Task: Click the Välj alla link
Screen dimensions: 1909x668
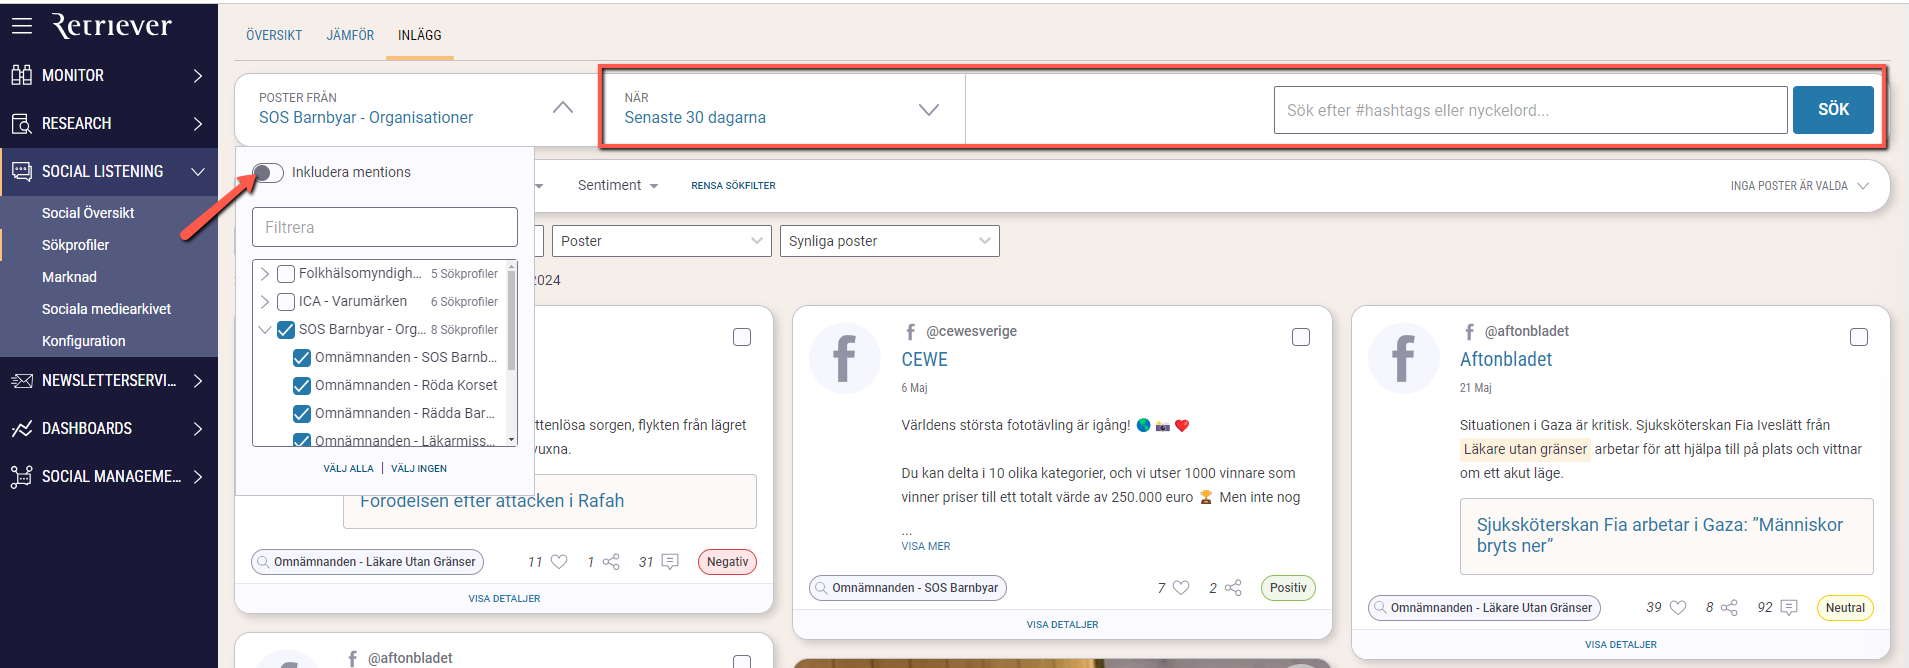Action: click(x=348, y=468)
